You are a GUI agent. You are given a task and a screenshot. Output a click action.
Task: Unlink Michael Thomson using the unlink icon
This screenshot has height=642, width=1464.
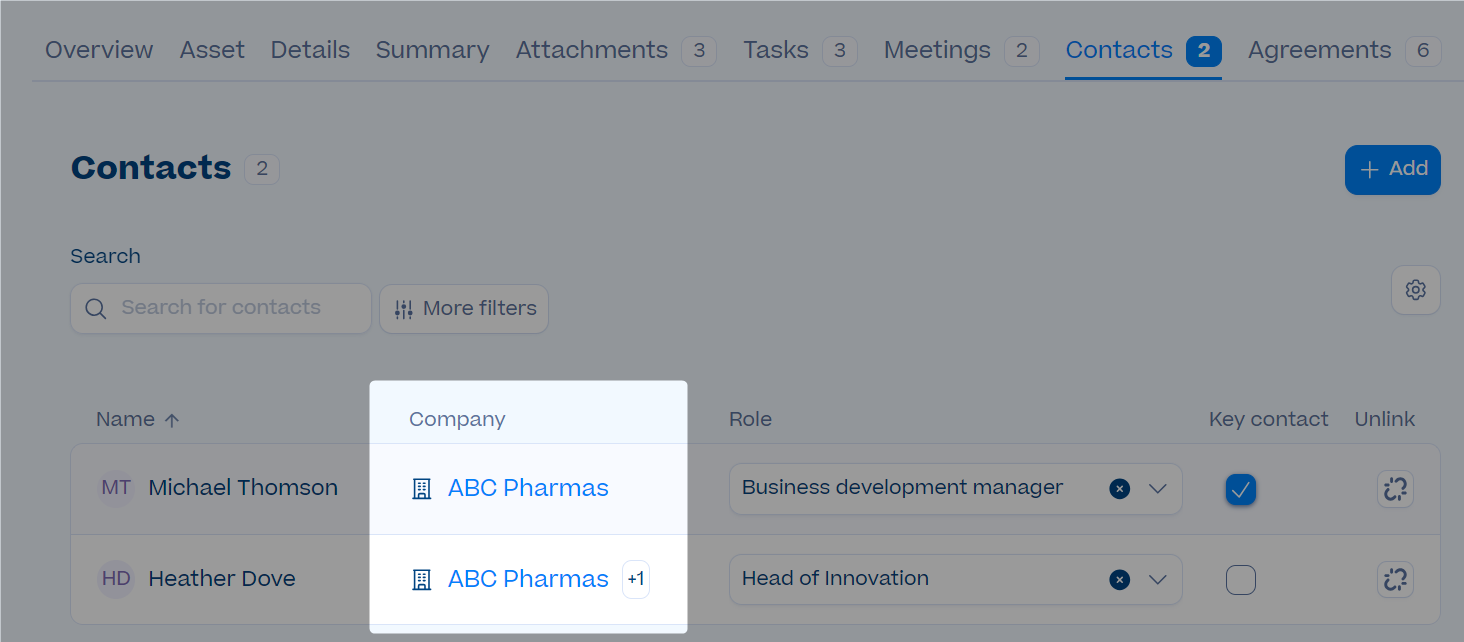1395,489
